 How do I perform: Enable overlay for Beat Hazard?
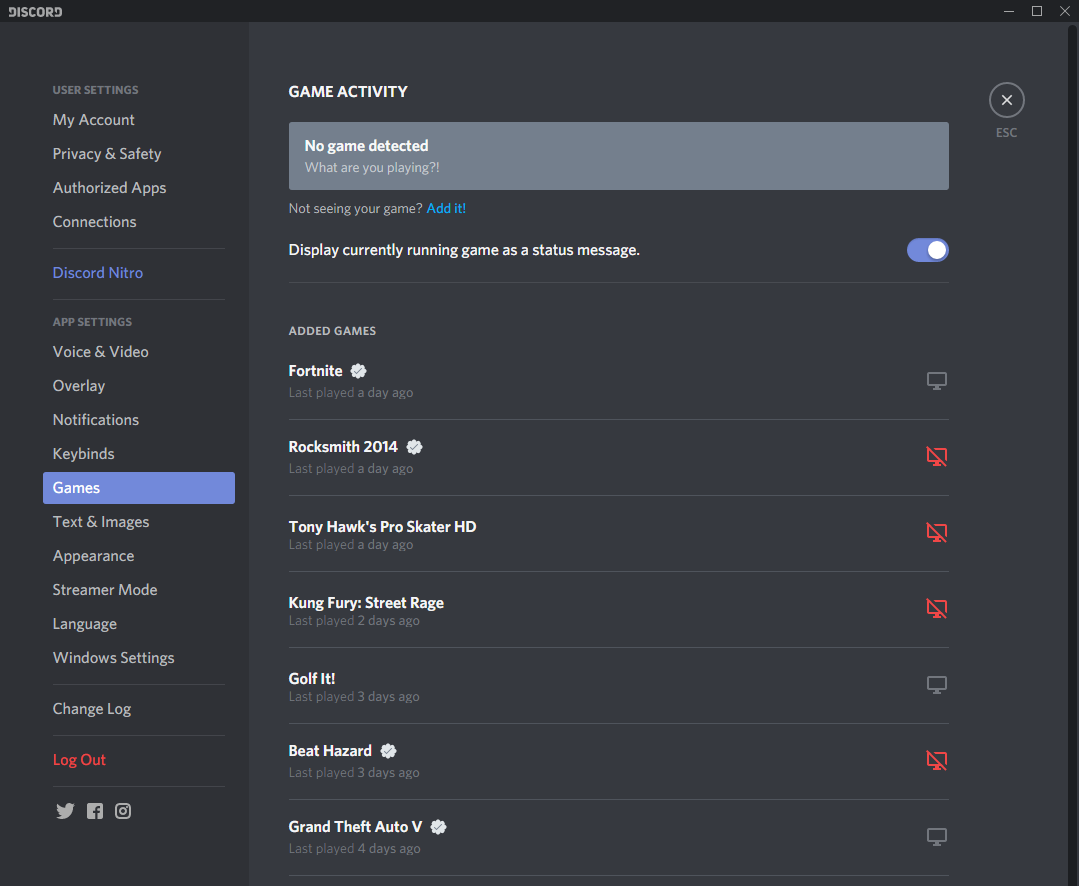(936, 761)
